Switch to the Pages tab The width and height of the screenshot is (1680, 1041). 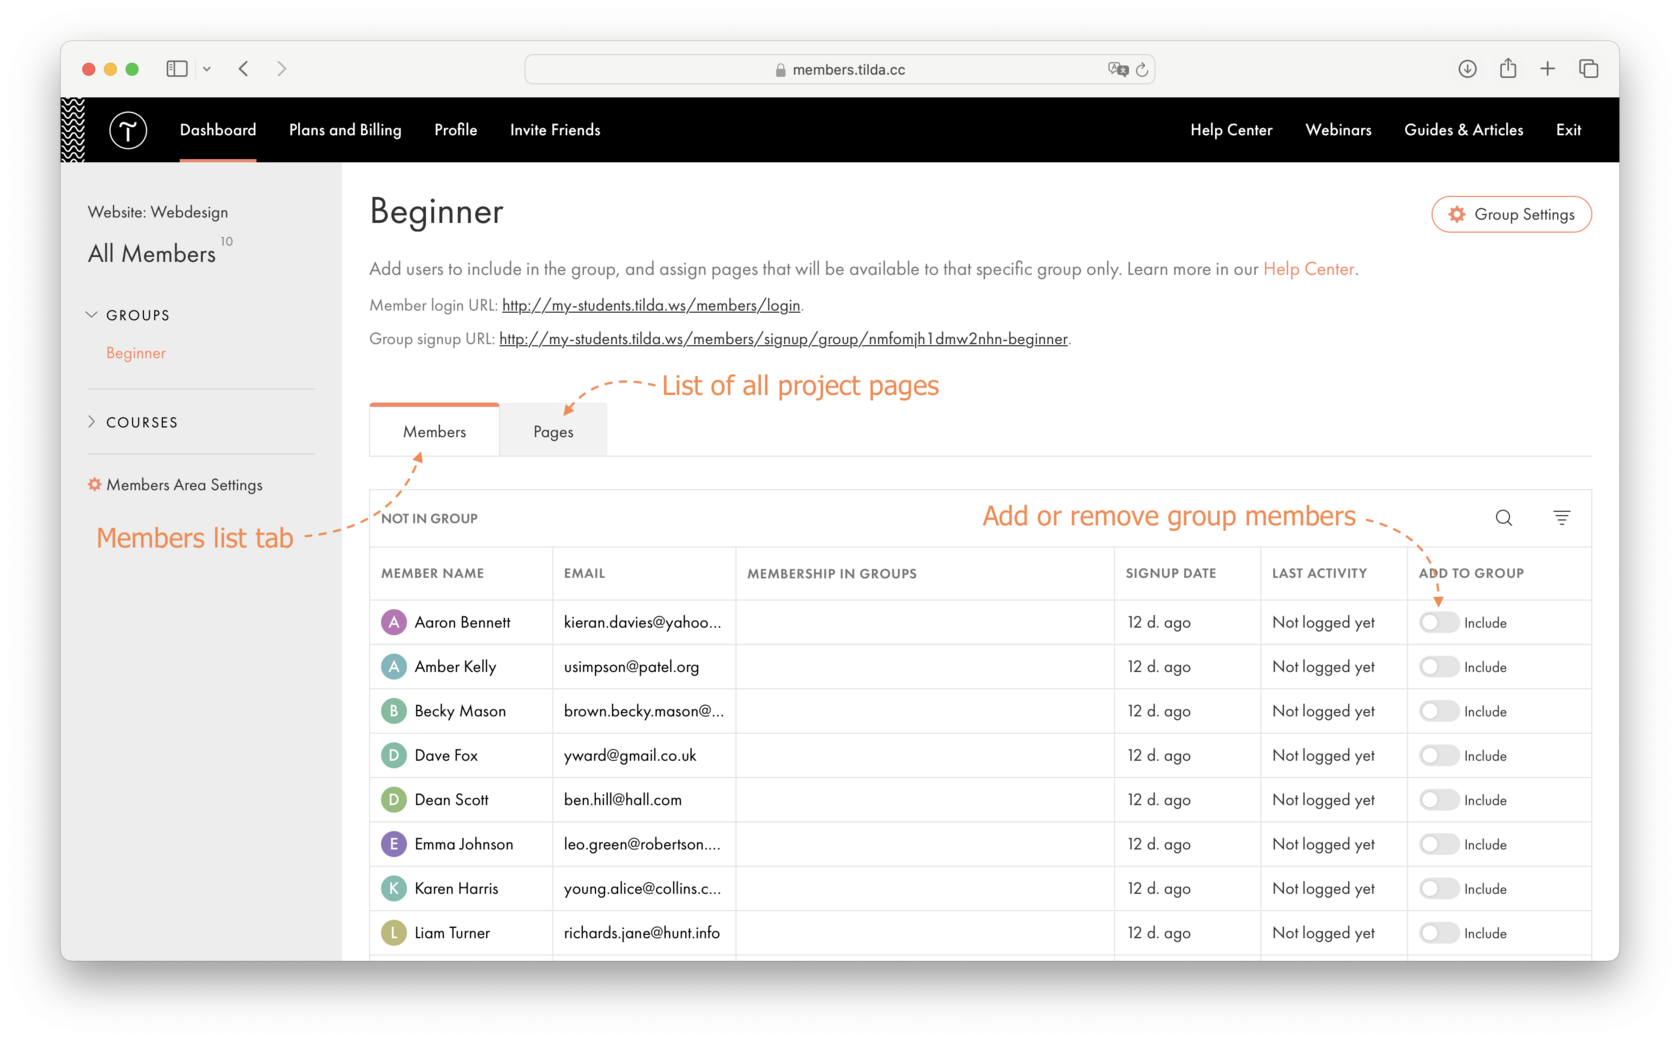[x=552, y=430]
